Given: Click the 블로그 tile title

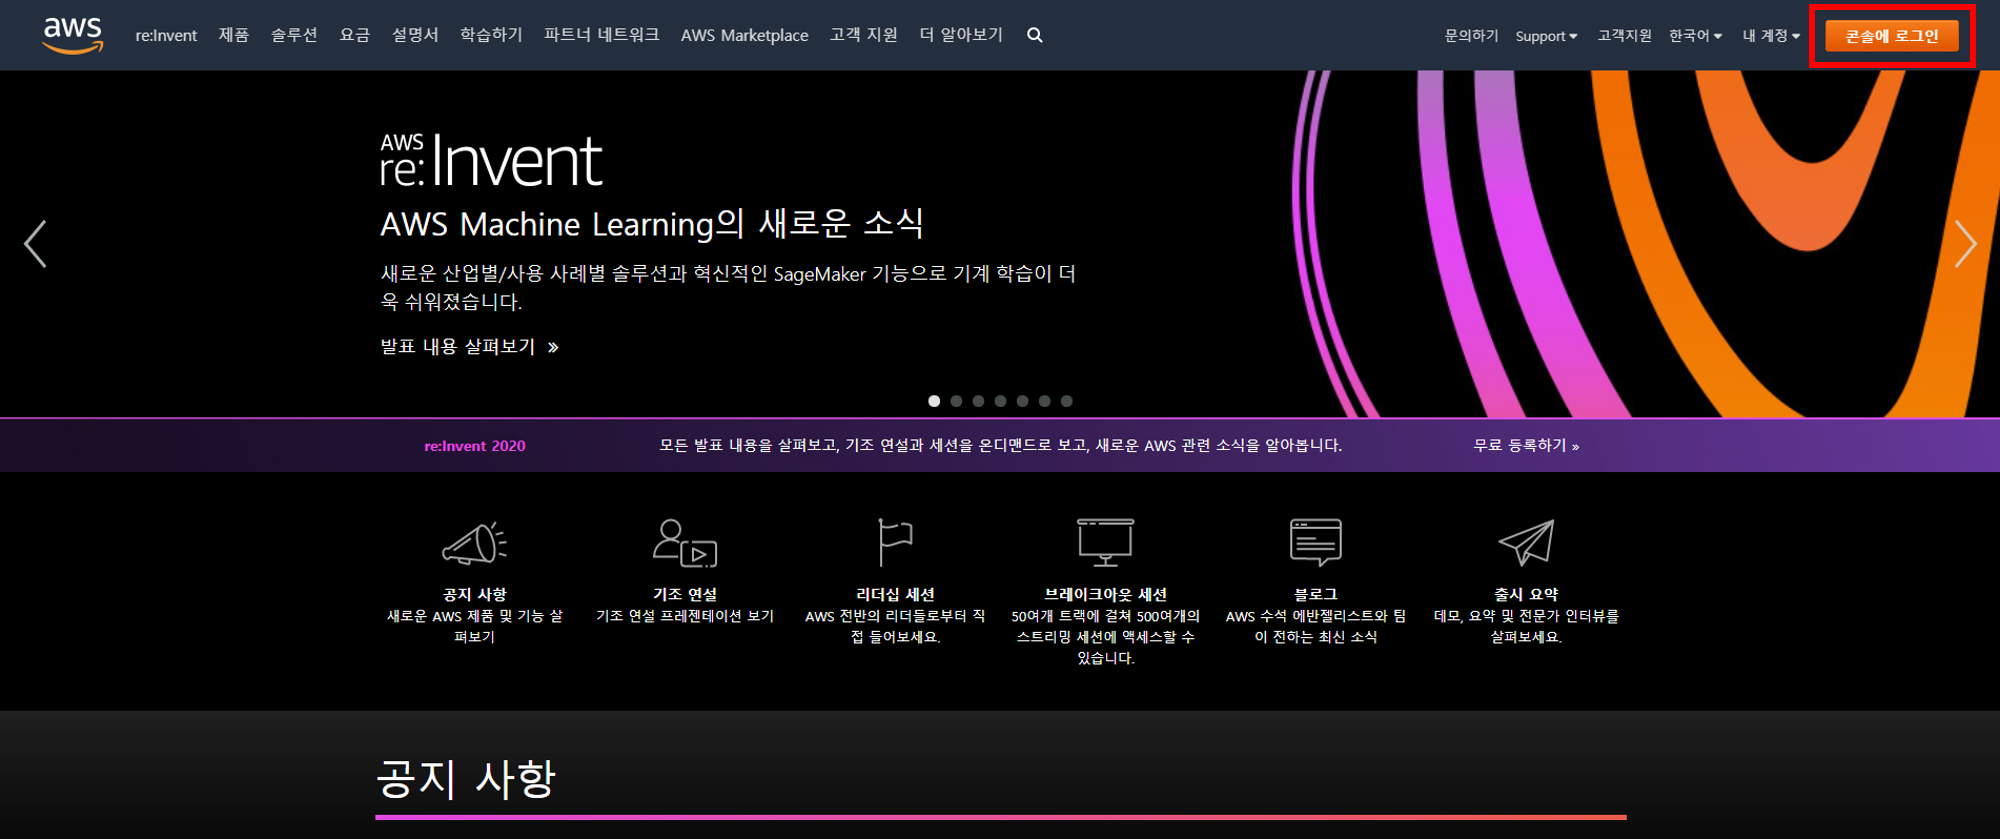Looking at the screenshot, I should pyautogui.click(x=1315, y=594).
